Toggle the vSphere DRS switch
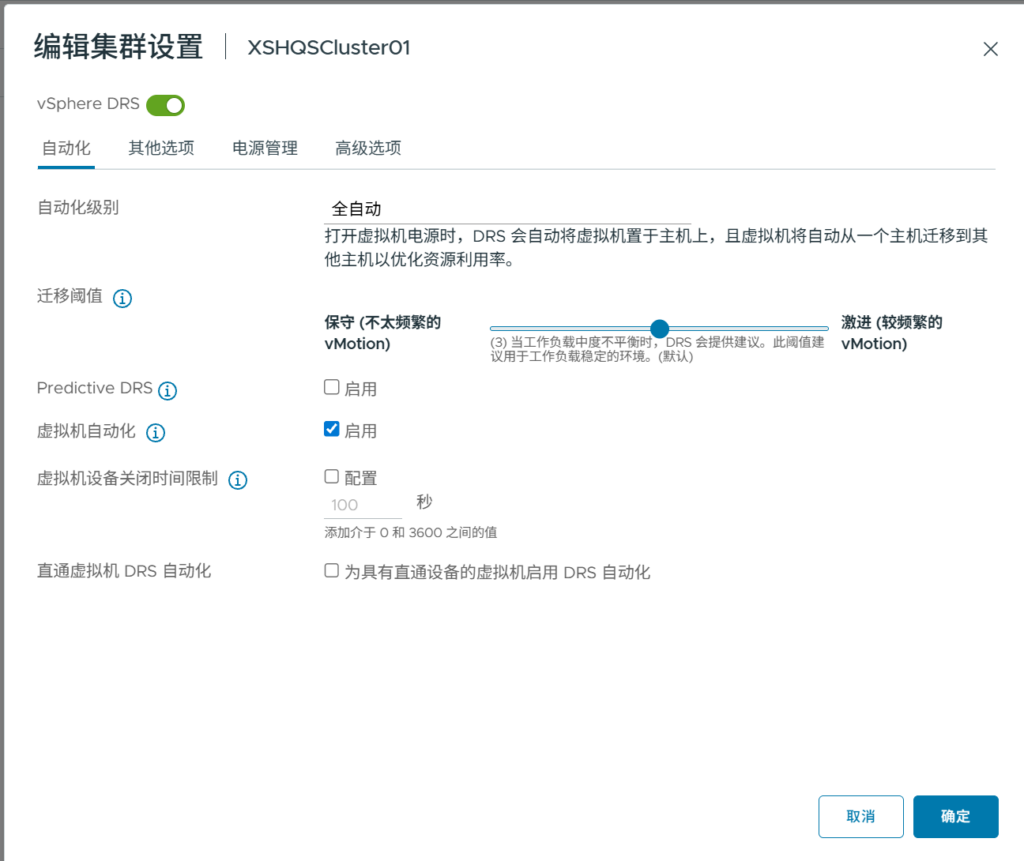This screenshot has width=1024, height=861. click(166, 105)
